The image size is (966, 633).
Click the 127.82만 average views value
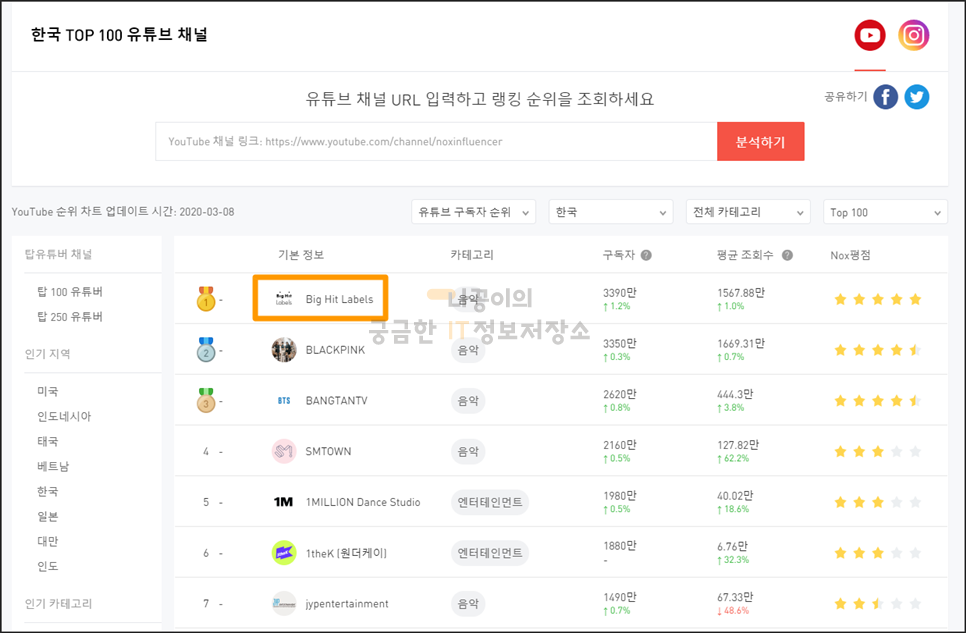click(x=738, y=445)
